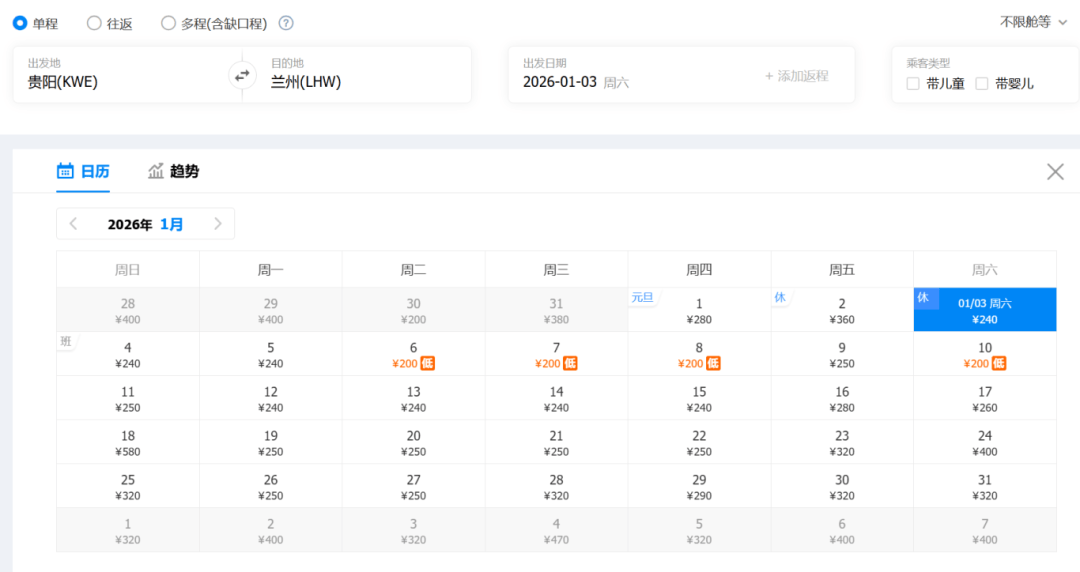Click the calendar icon beside 日历

click(66, 171)
